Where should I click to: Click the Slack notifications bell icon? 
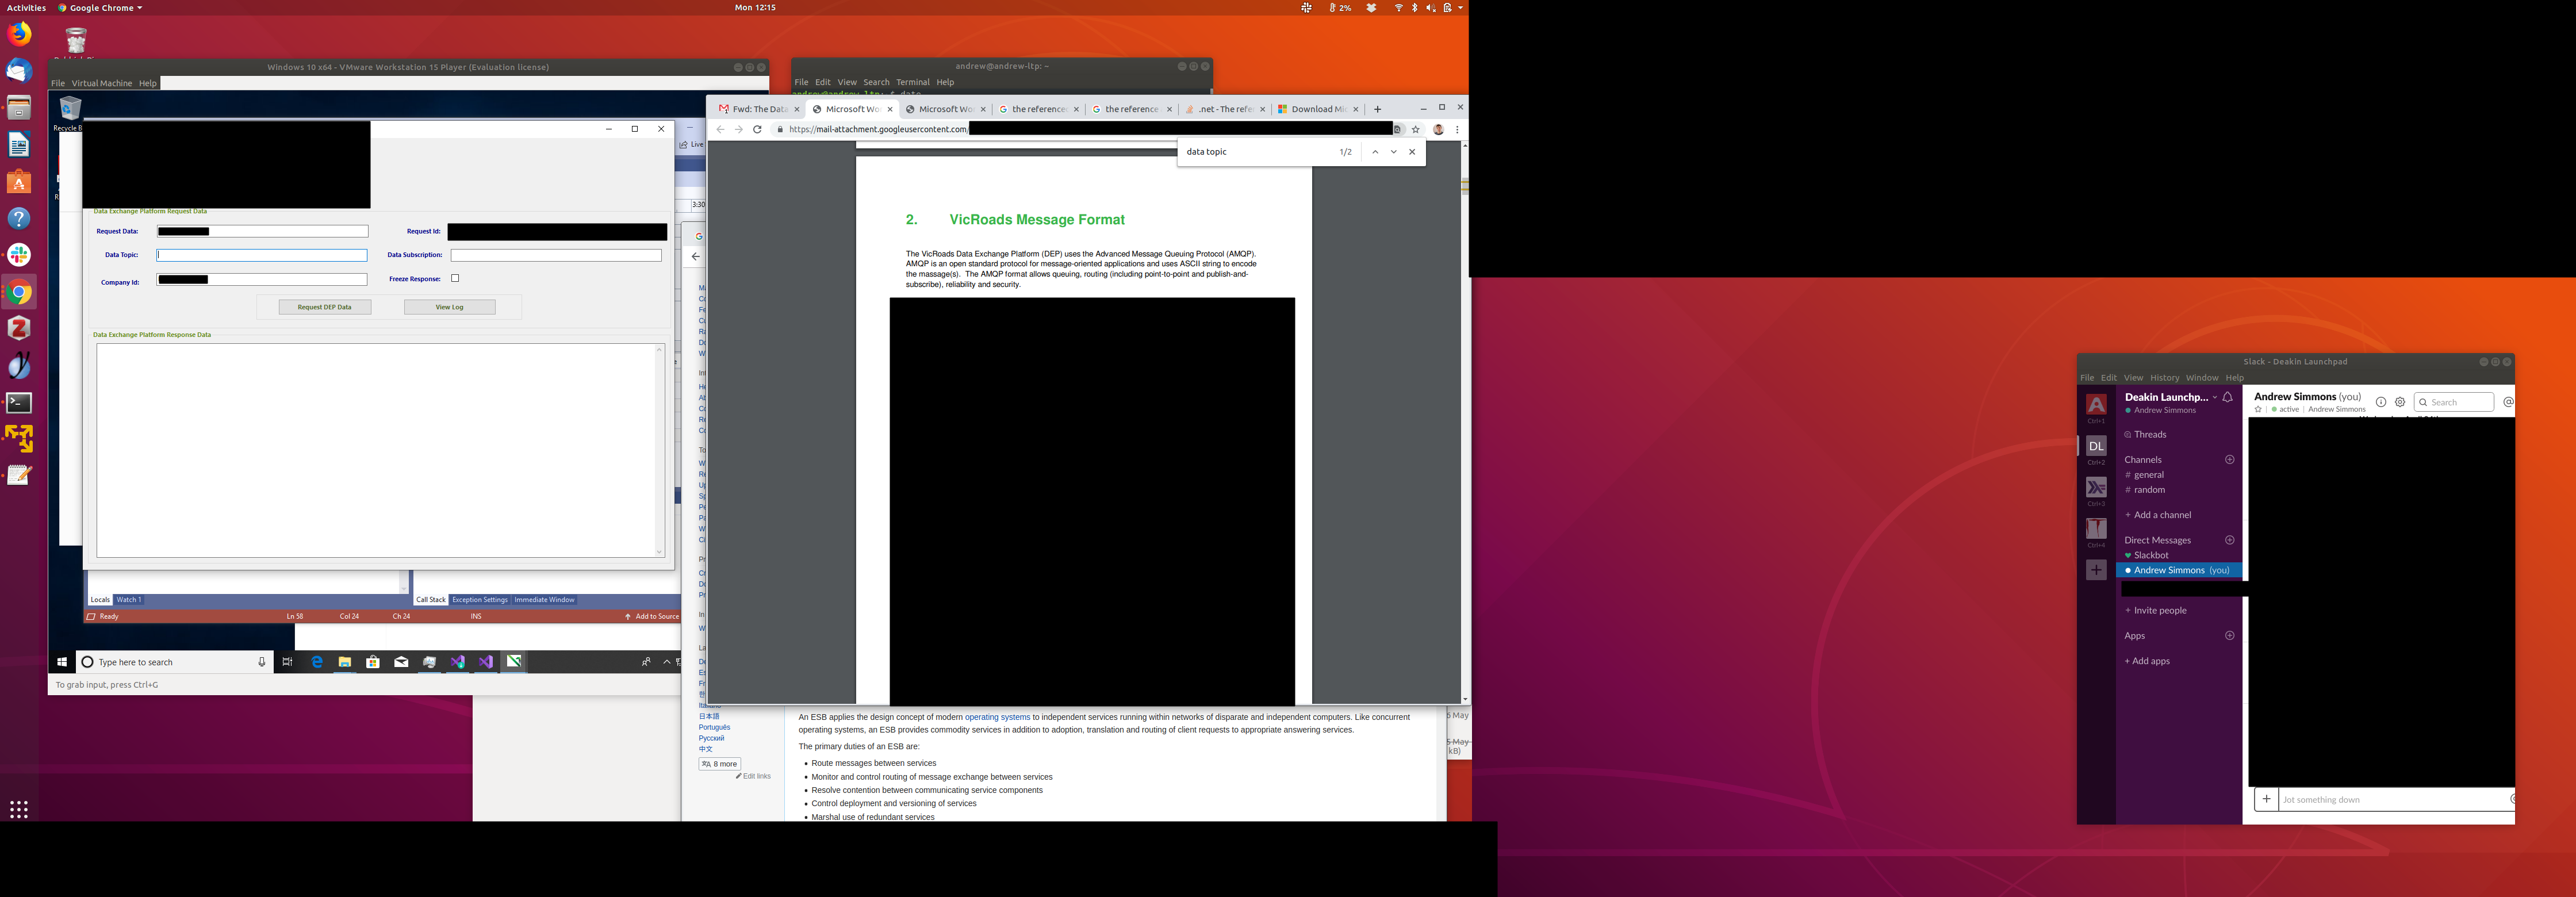coord(2228,397)
